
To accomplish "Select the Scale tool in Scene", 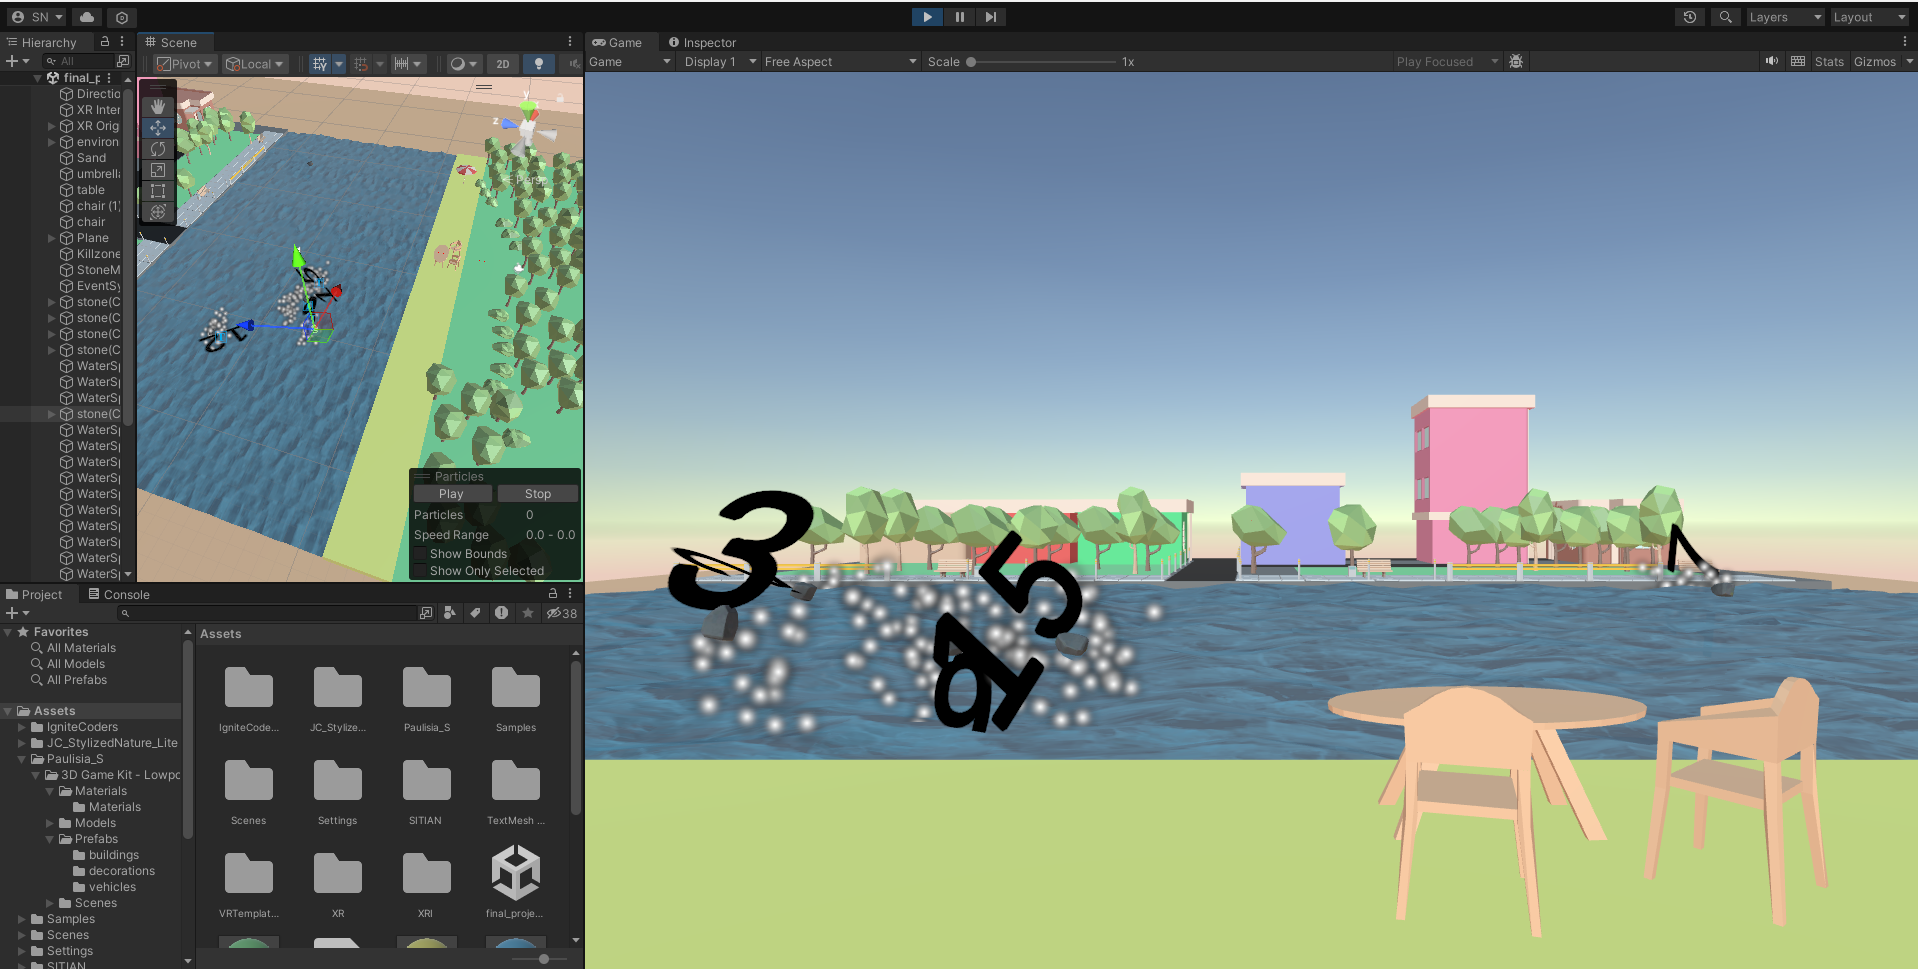I will [158, 170].
